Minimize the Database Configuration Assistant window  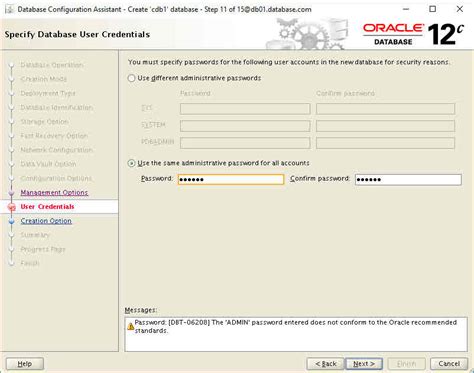click(x=406, y=9)
